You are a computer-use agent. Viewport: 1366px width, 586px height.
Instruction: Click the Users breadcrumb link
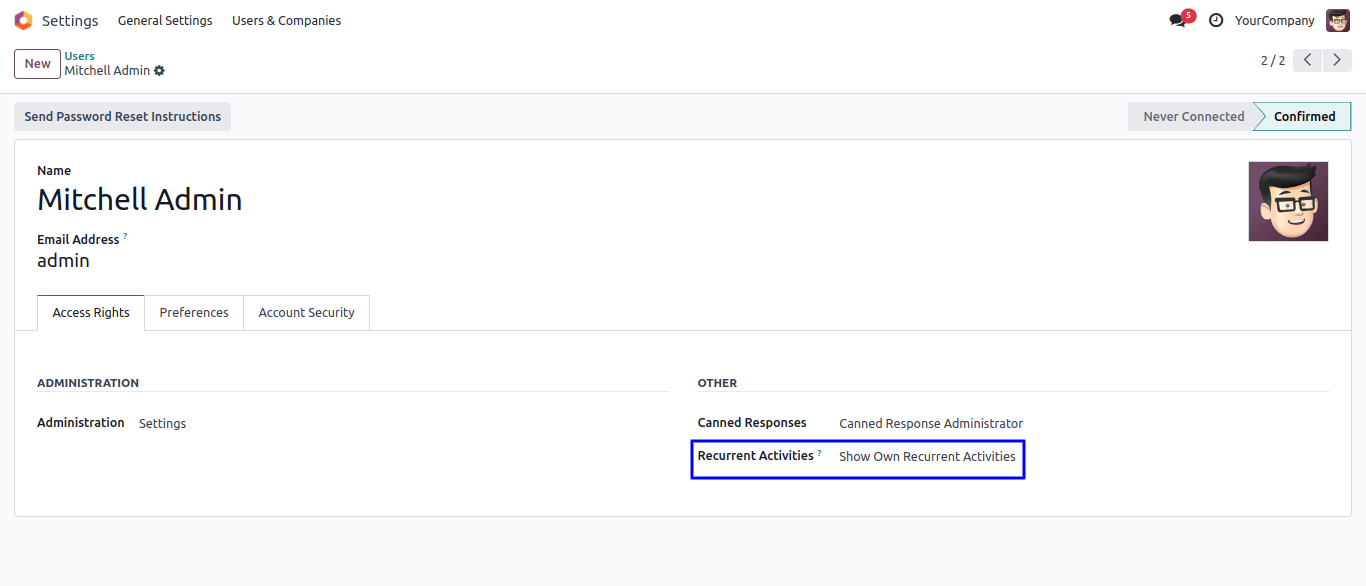tap(80, 56)
